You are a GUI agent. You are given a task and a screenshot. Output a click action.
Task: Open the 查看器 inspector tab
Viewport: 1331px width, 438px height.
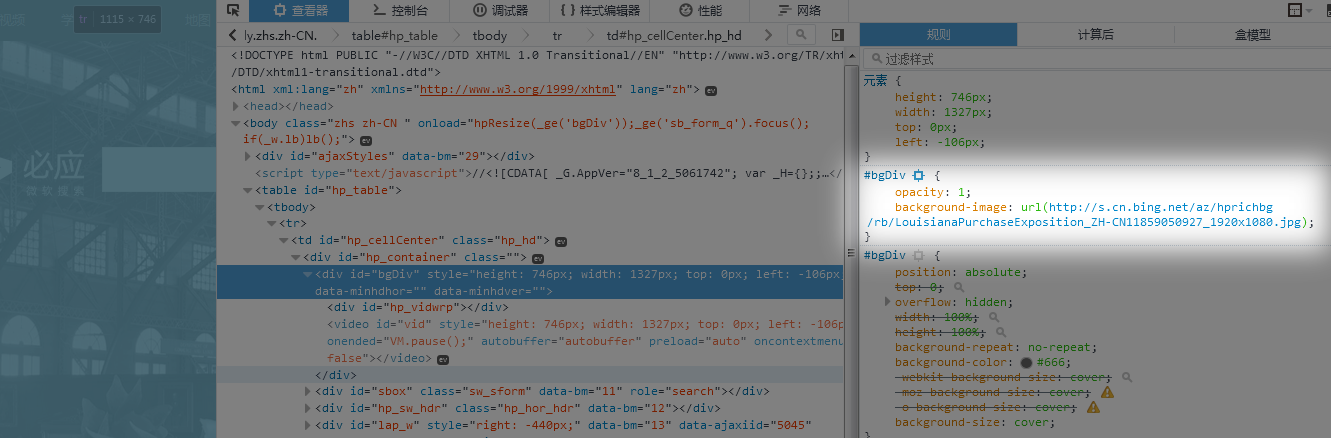click(x=299, y=11)
